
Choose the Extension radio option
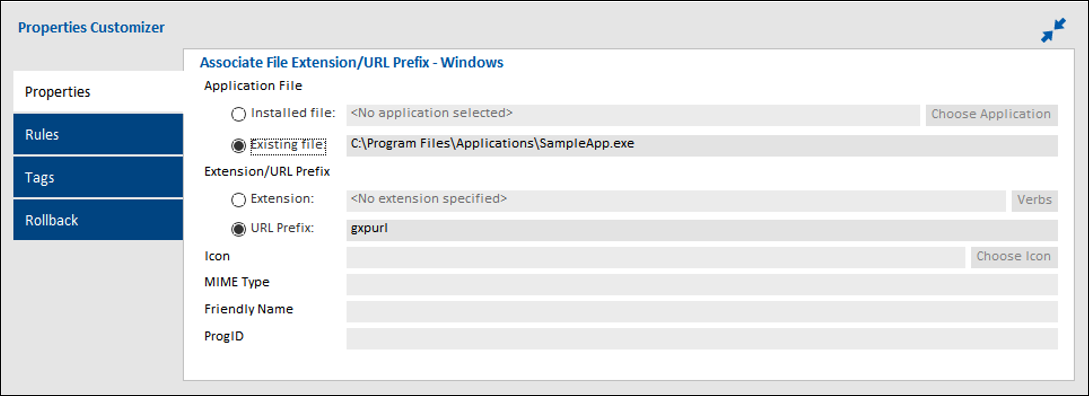tap(239, 200)
